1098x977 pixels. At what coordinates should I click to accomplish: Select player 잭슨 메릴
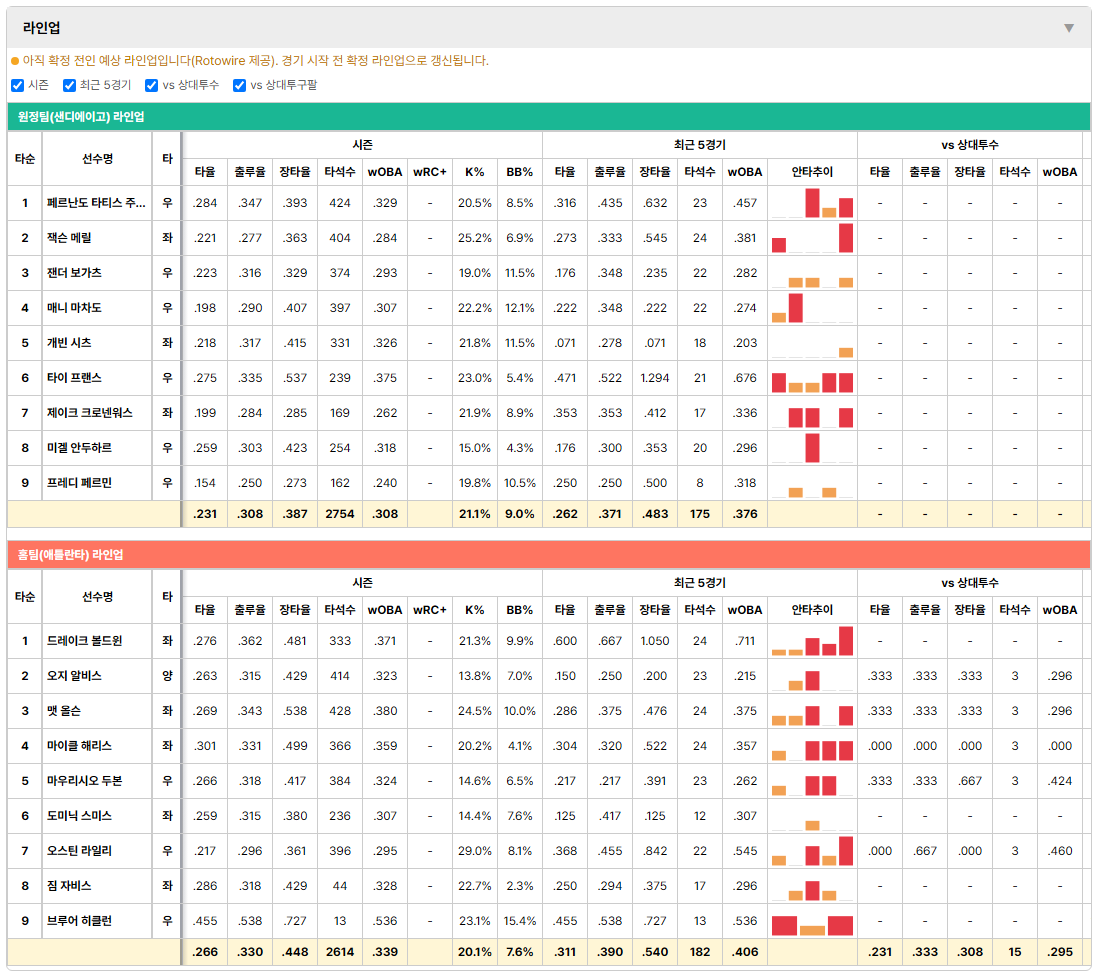tap(69, 238)
